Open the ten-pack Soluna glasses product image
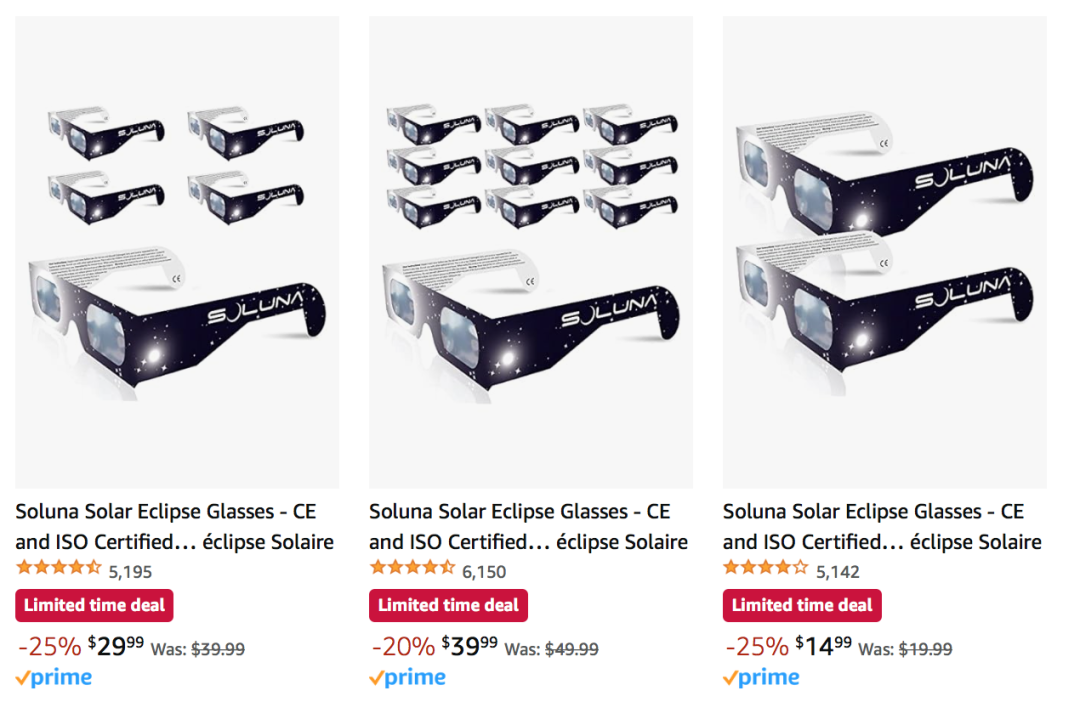Viewport: 1080px width, 719px height. click(531, 252)
